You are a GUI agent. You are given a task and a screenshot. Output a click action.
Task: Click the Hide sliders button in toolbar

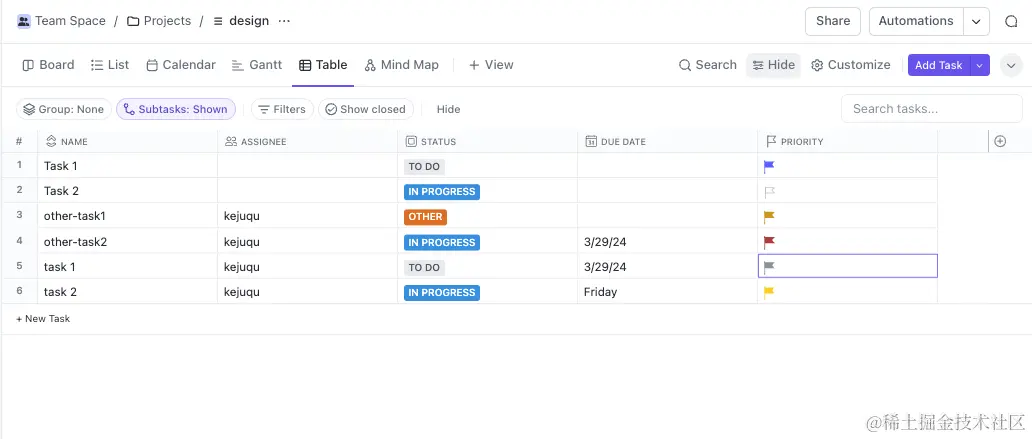773,65
